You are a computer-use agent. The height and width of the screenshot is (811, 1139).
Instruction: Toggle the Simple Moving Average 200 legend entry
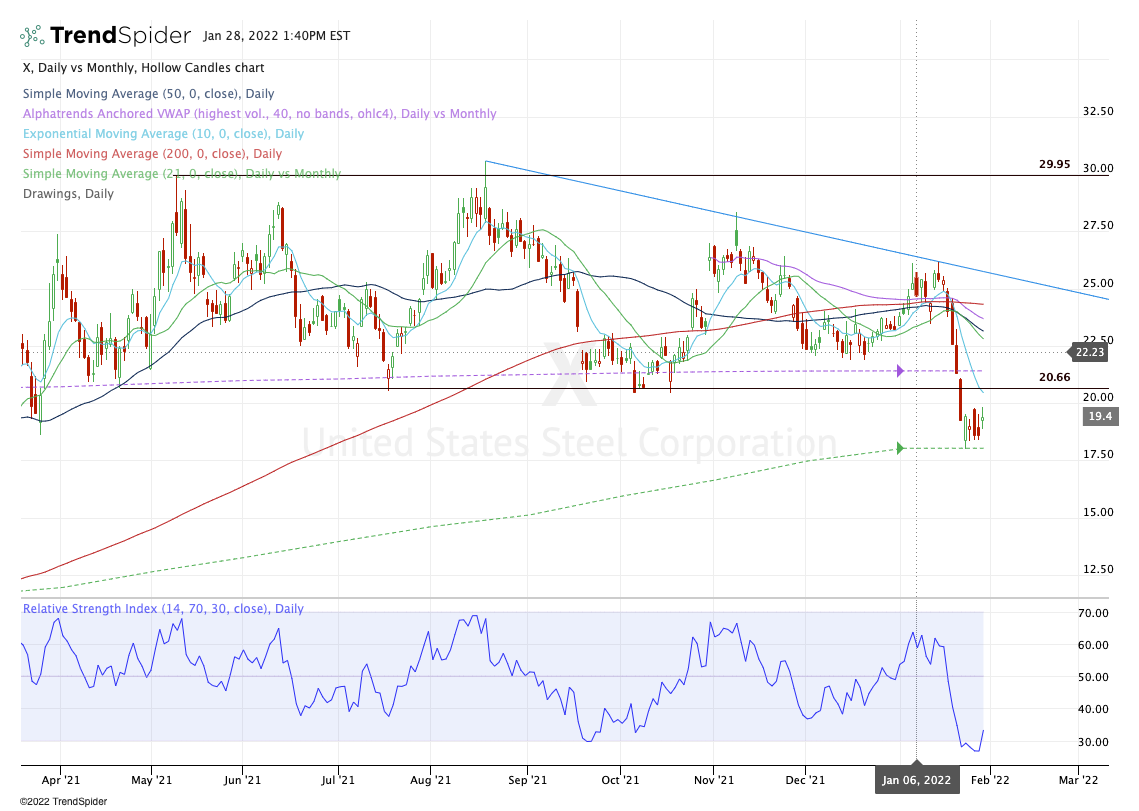pyautogui.click(x=151, y=153)
